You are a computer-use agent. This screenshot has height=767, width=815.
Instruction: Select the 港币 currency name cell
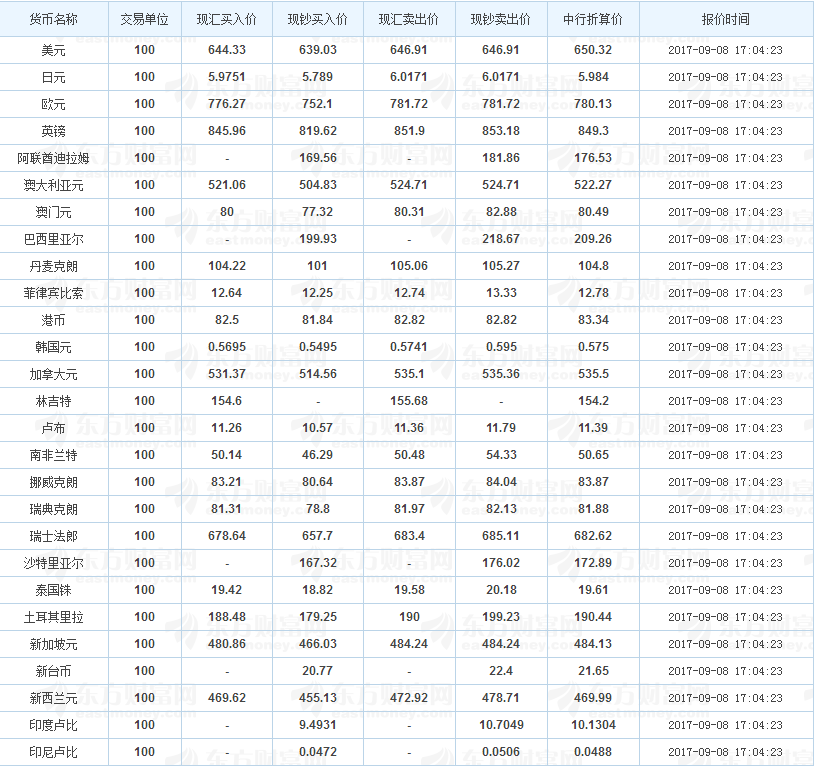(x=54, y=321)
